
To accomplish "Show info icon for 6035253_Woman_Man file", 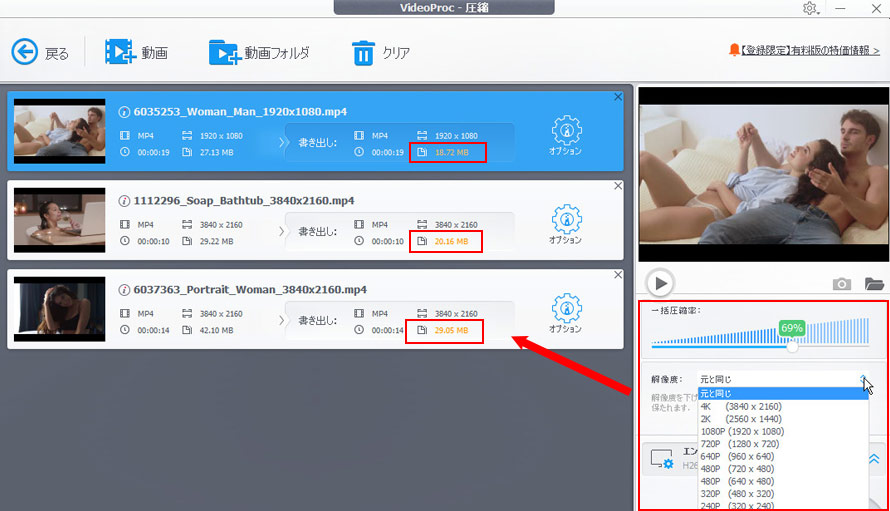I will click(124, 112).
